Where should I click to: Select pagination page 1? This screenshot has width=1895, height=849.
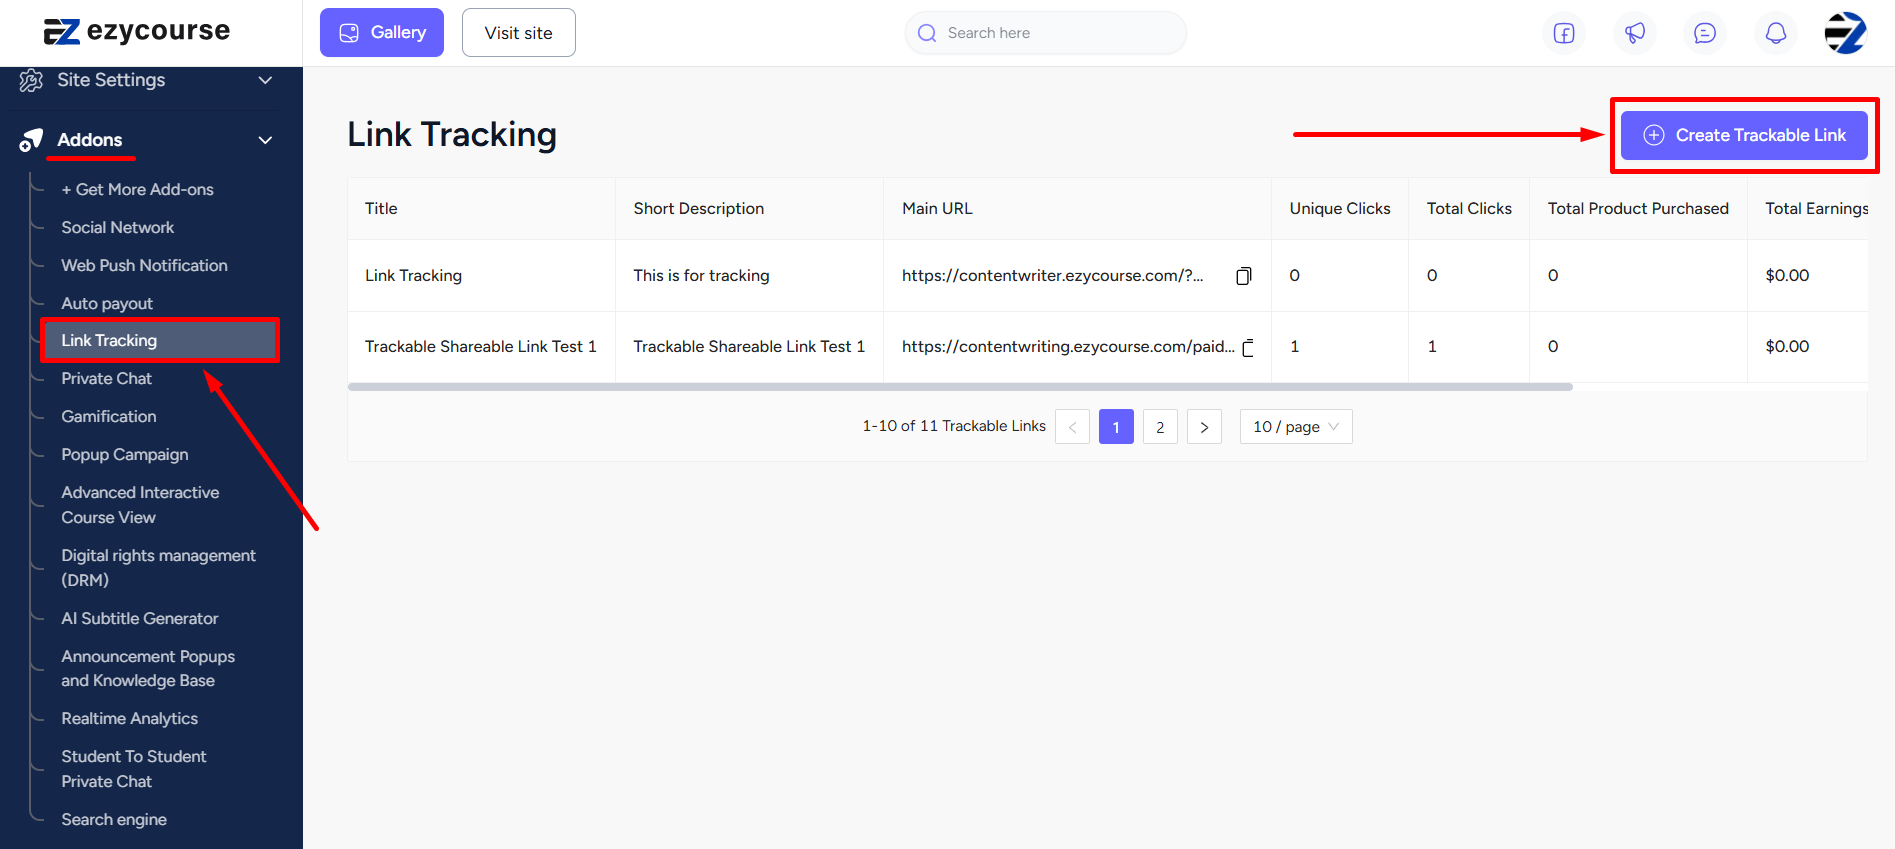tap(1116, 427)
